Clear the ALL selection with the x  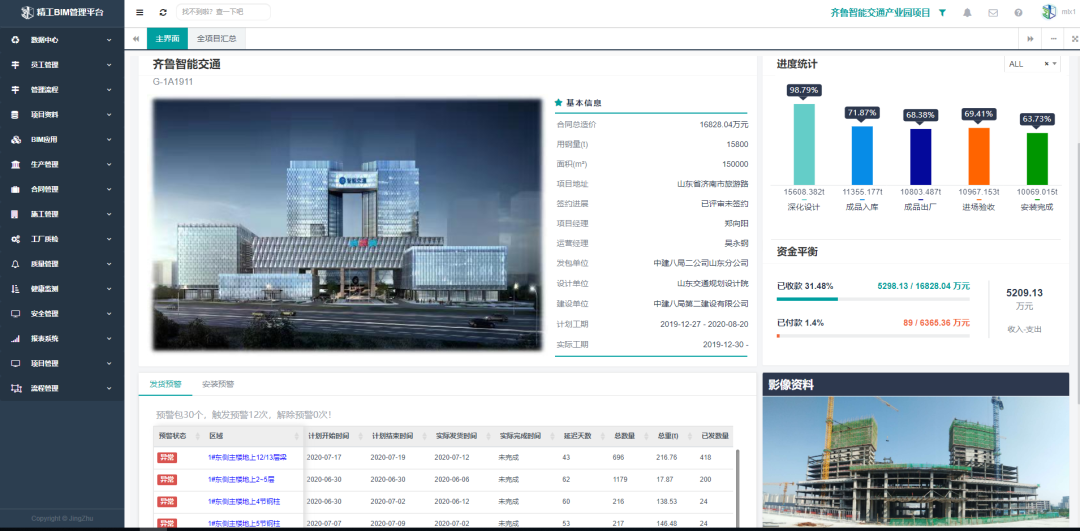1046,64
